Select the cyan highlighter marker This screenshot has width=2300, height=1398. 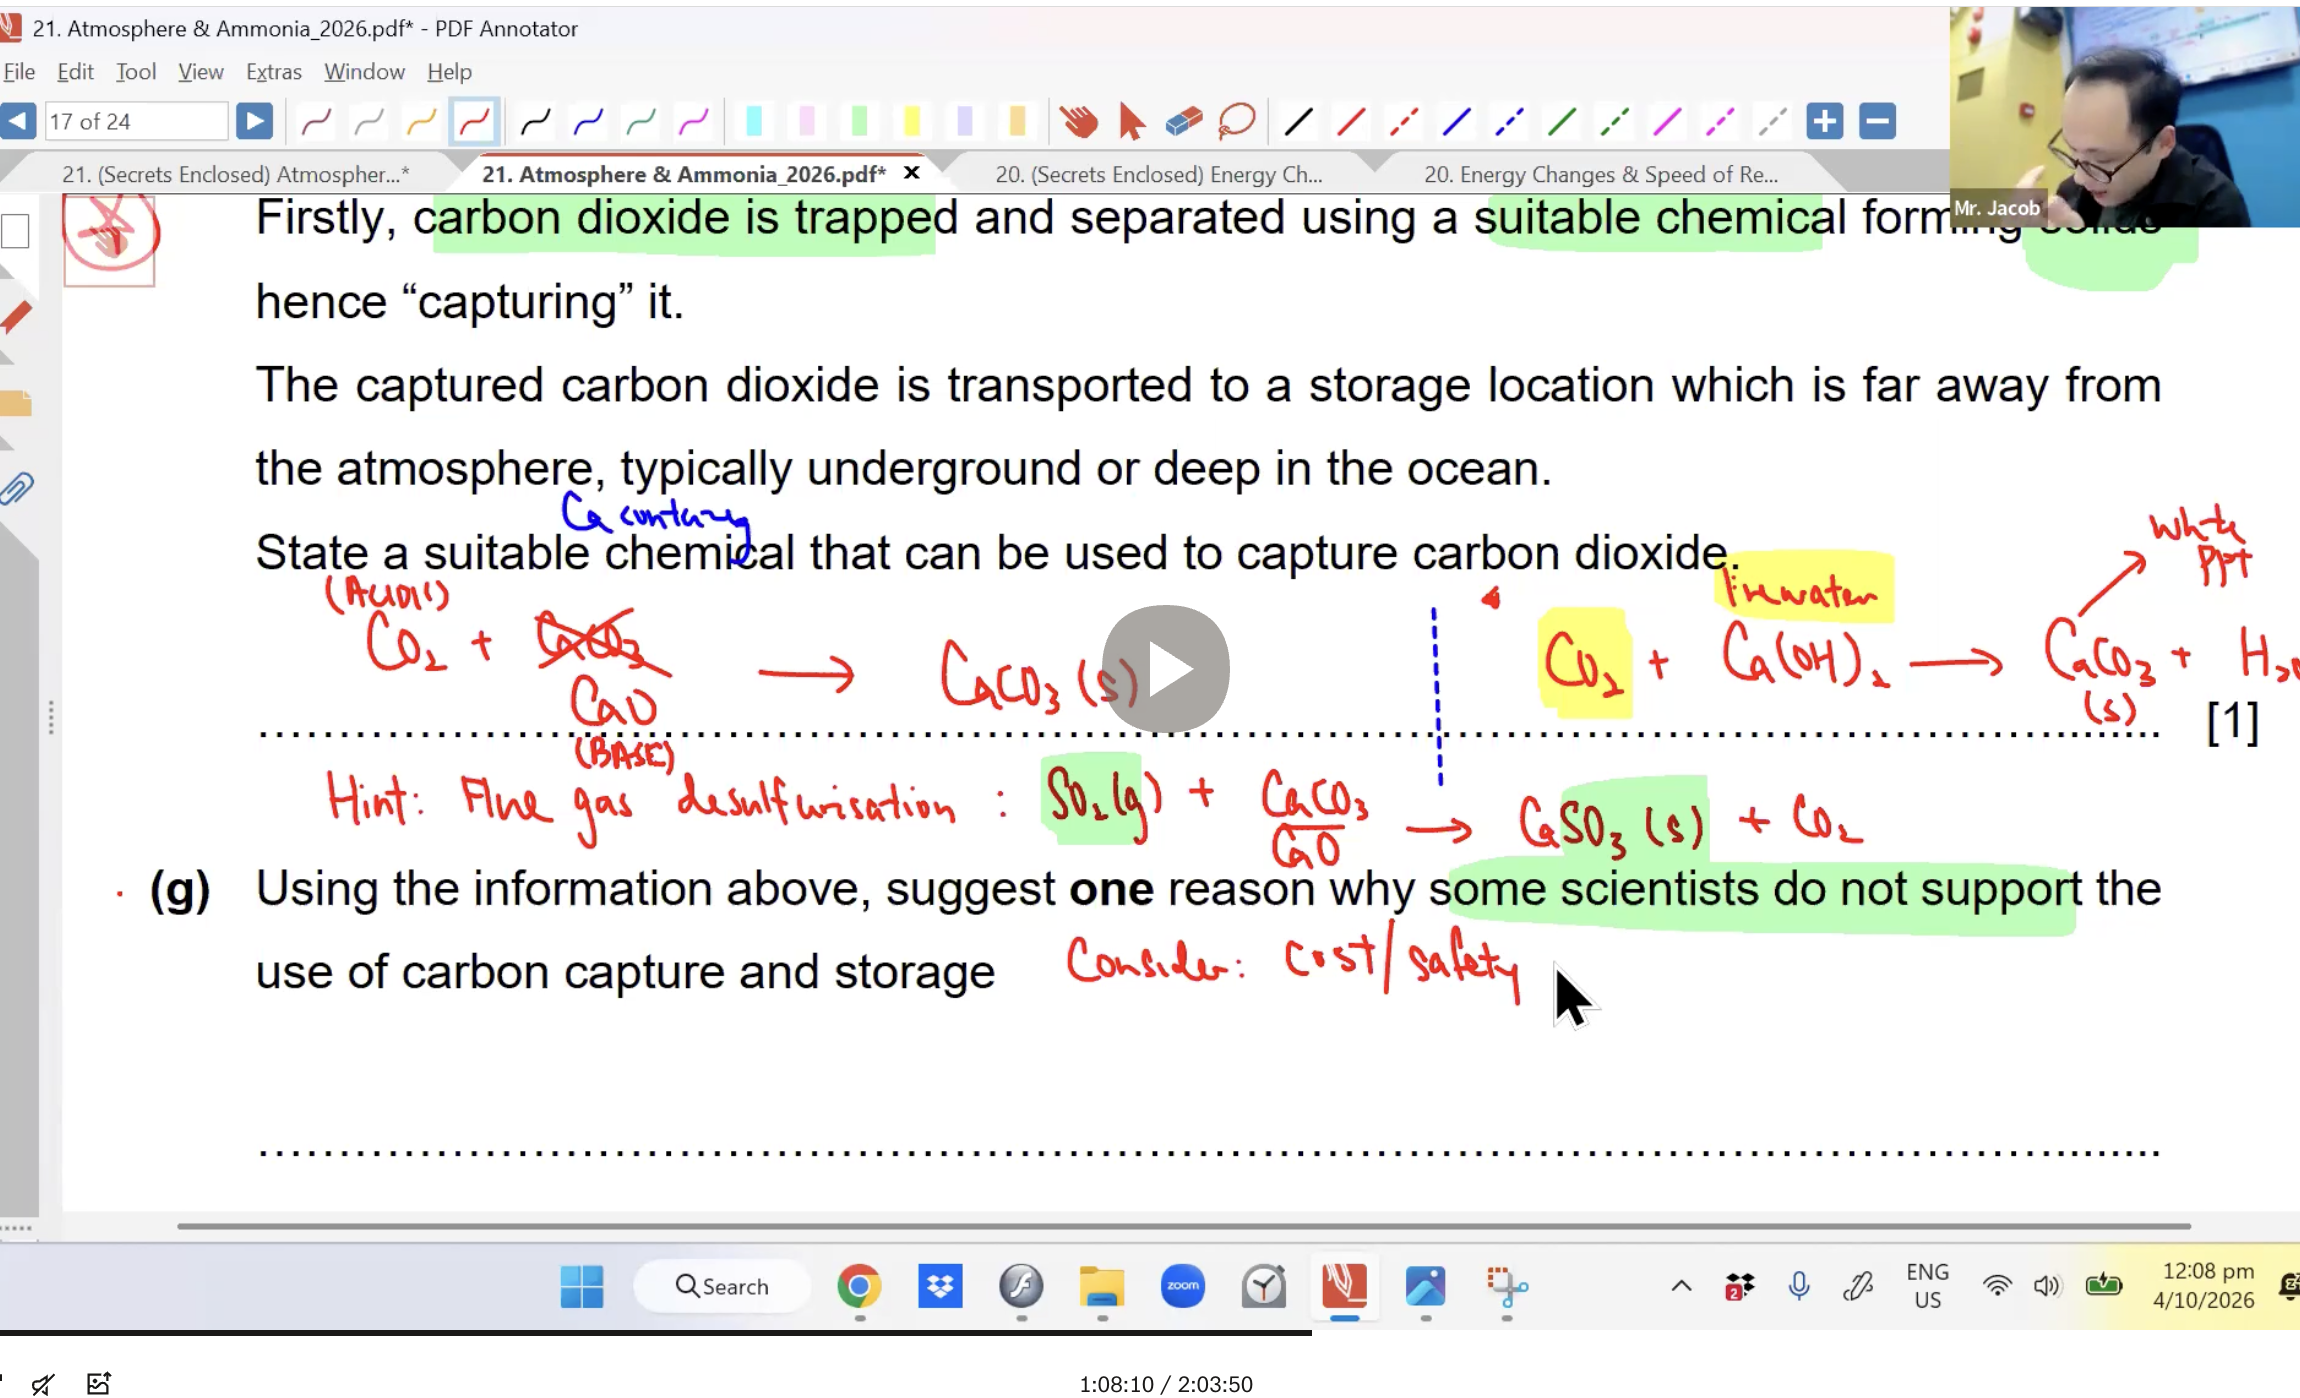[x=754, y=122]
